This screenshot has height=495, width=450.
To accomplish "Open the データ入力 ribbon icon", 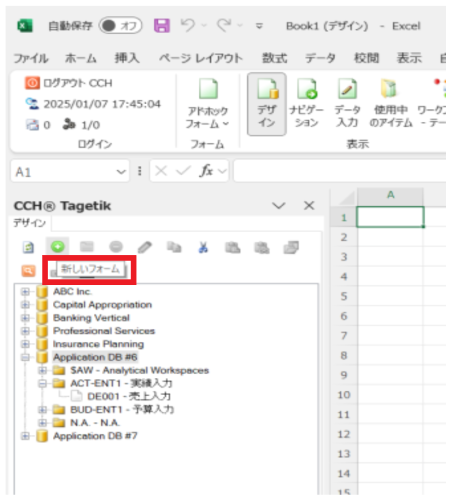I will [x=347, y=103].
